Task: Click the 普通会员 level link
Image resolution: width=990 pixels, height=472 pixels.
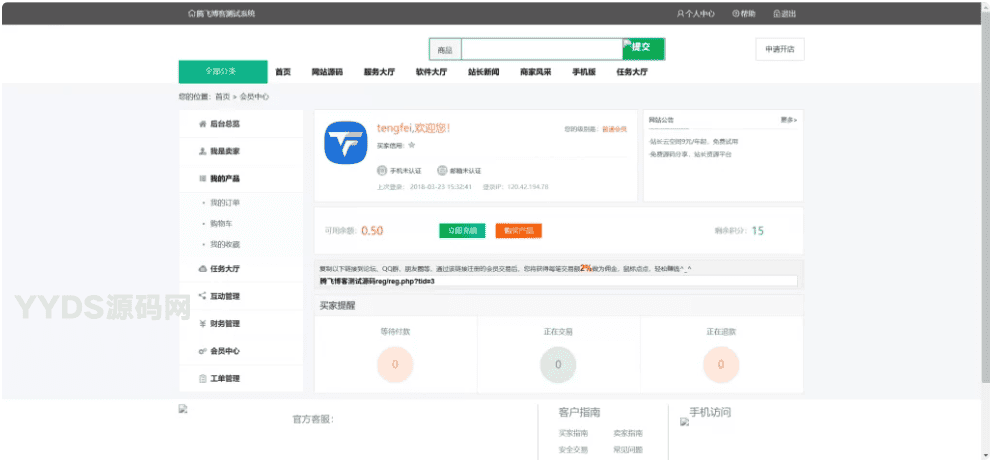Action: pyautogui.click(x=614, y=129)
